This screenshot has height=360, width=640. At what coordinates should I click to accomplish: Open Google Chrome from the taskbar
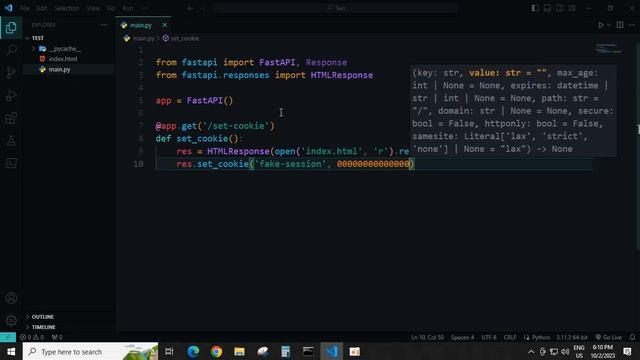click(216, 351)
